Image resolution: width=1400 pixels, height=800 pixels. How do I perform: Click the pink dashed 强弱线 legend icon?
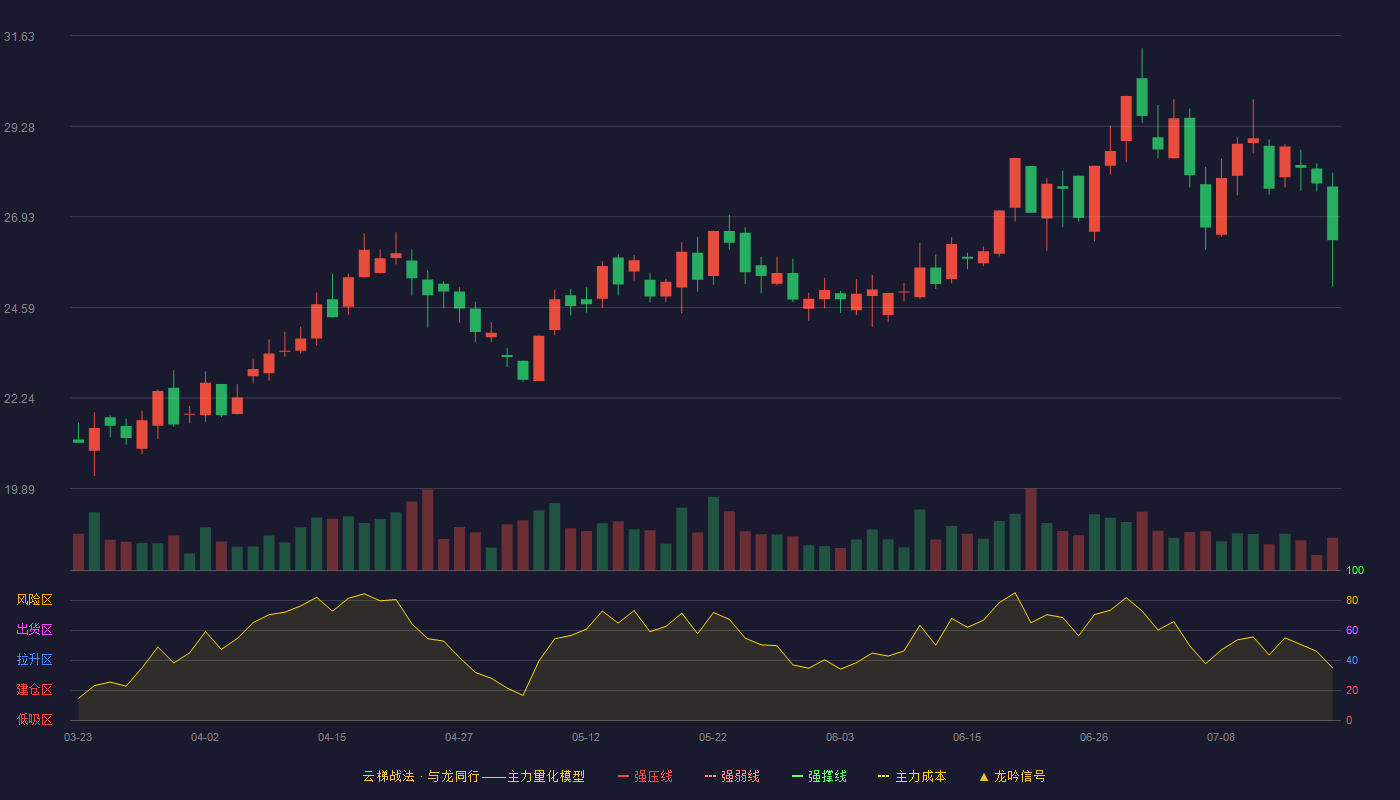710,776
